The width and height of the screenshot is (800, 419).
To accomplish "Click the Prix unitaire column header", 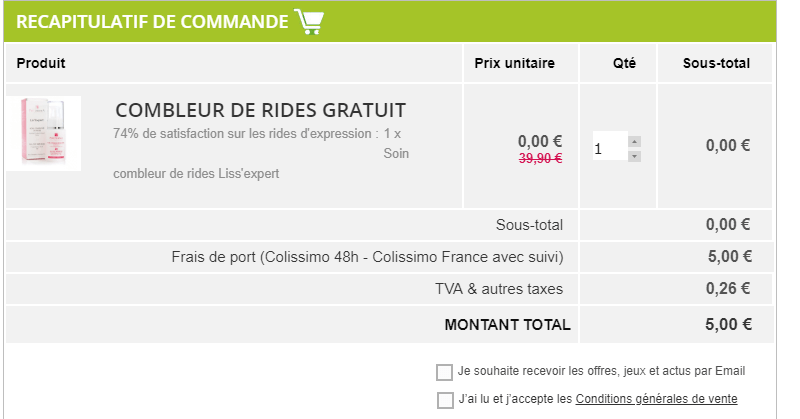I will point(514,64).
